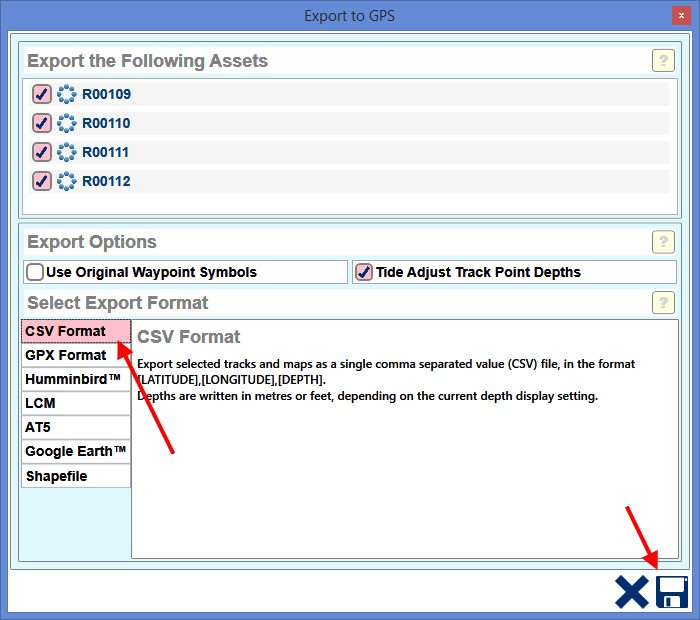Uncheck the R00109 asset checkbox
Image resolution: width=700 pixels, height=620 pixels.
click(x=41, y=95)
